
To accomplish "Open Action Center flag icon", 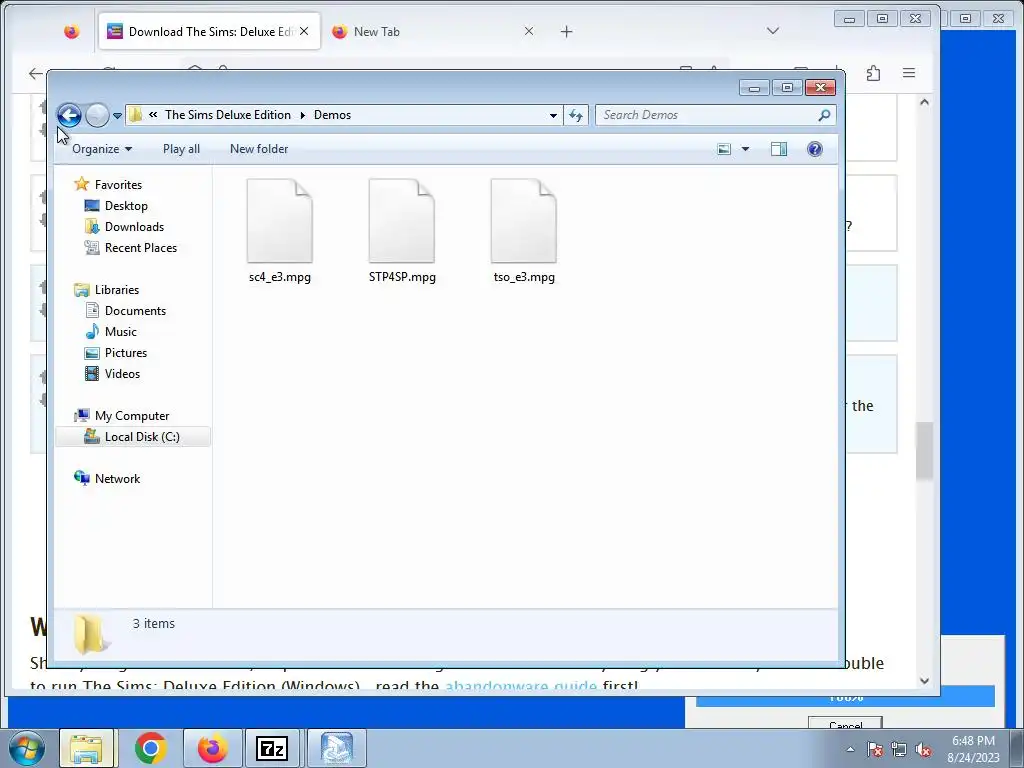I will 874,750.
